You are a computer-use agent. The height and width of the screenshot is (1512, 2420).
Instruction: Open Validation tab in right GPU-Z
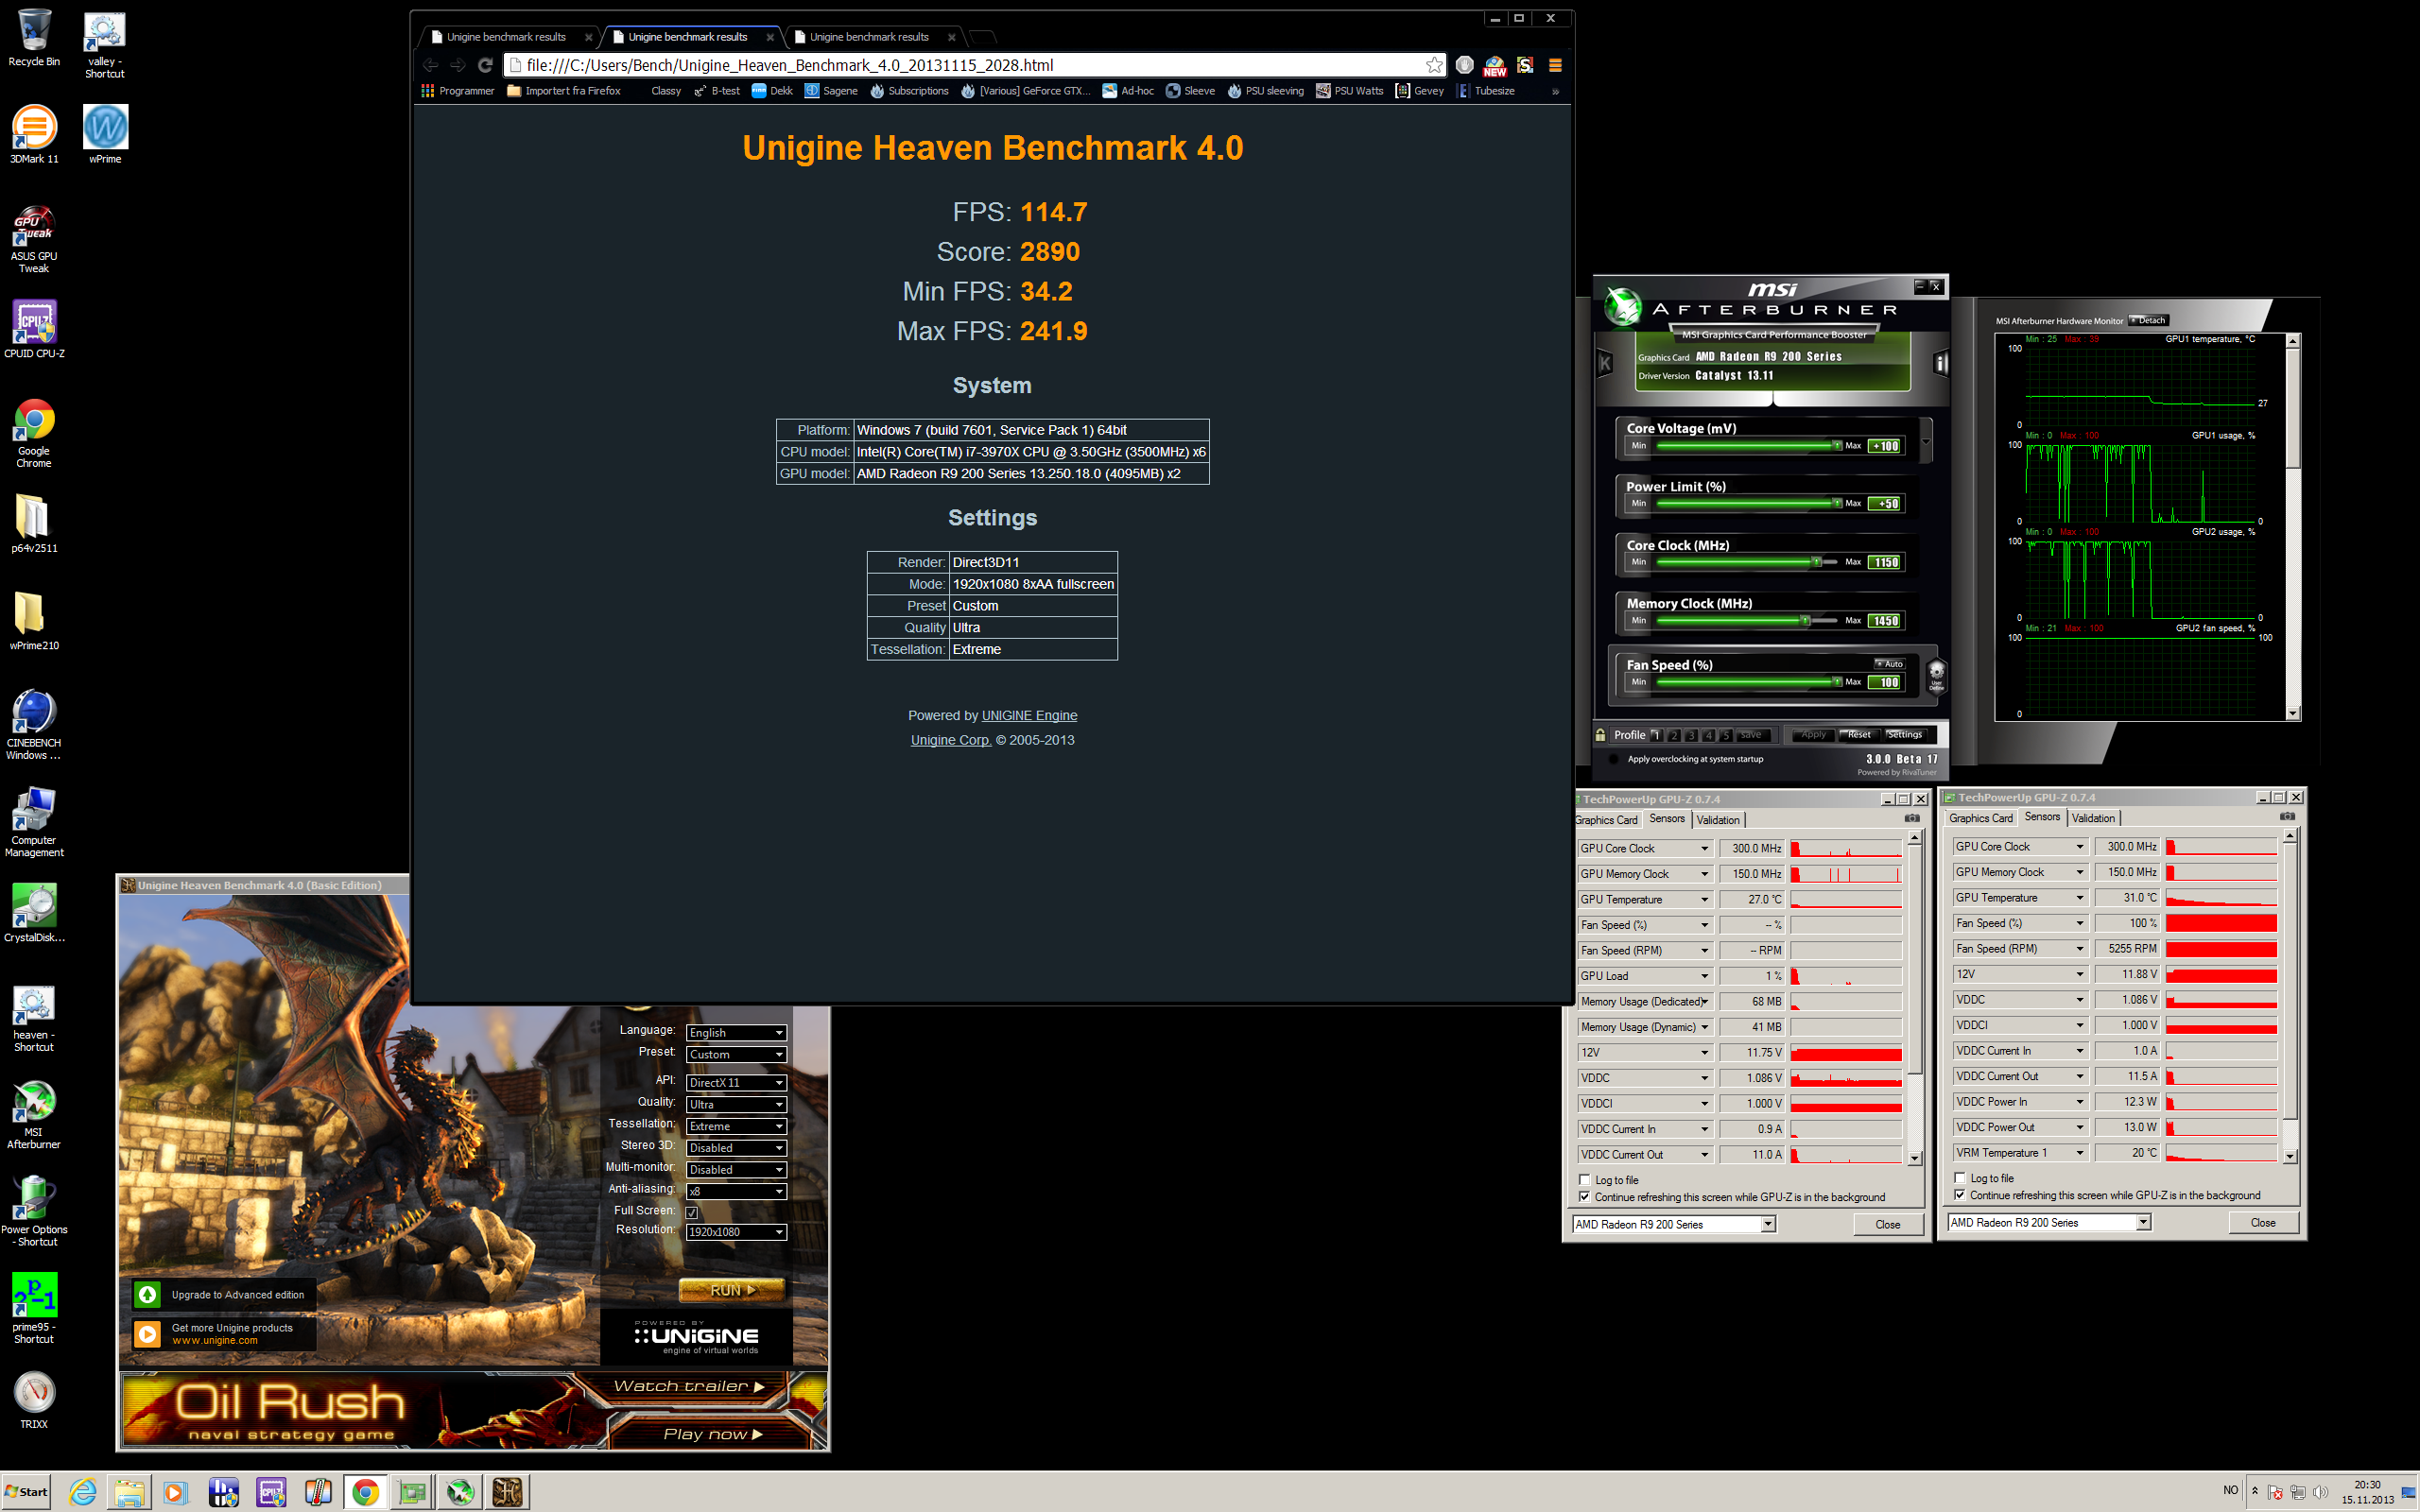tap(2093, 818)
